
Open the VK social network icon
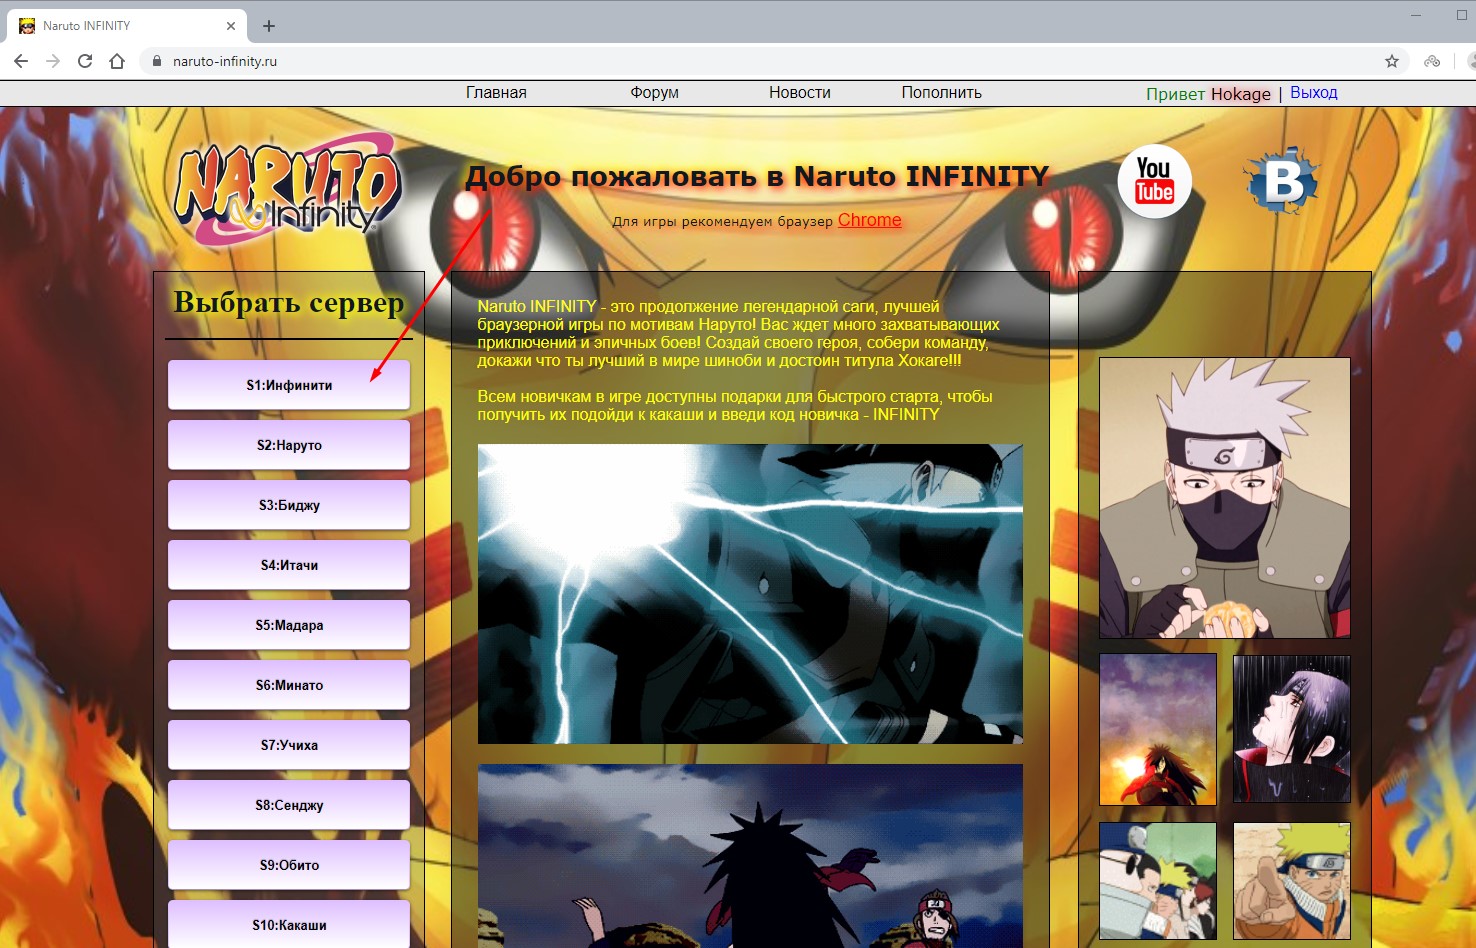pos(1282,181)
